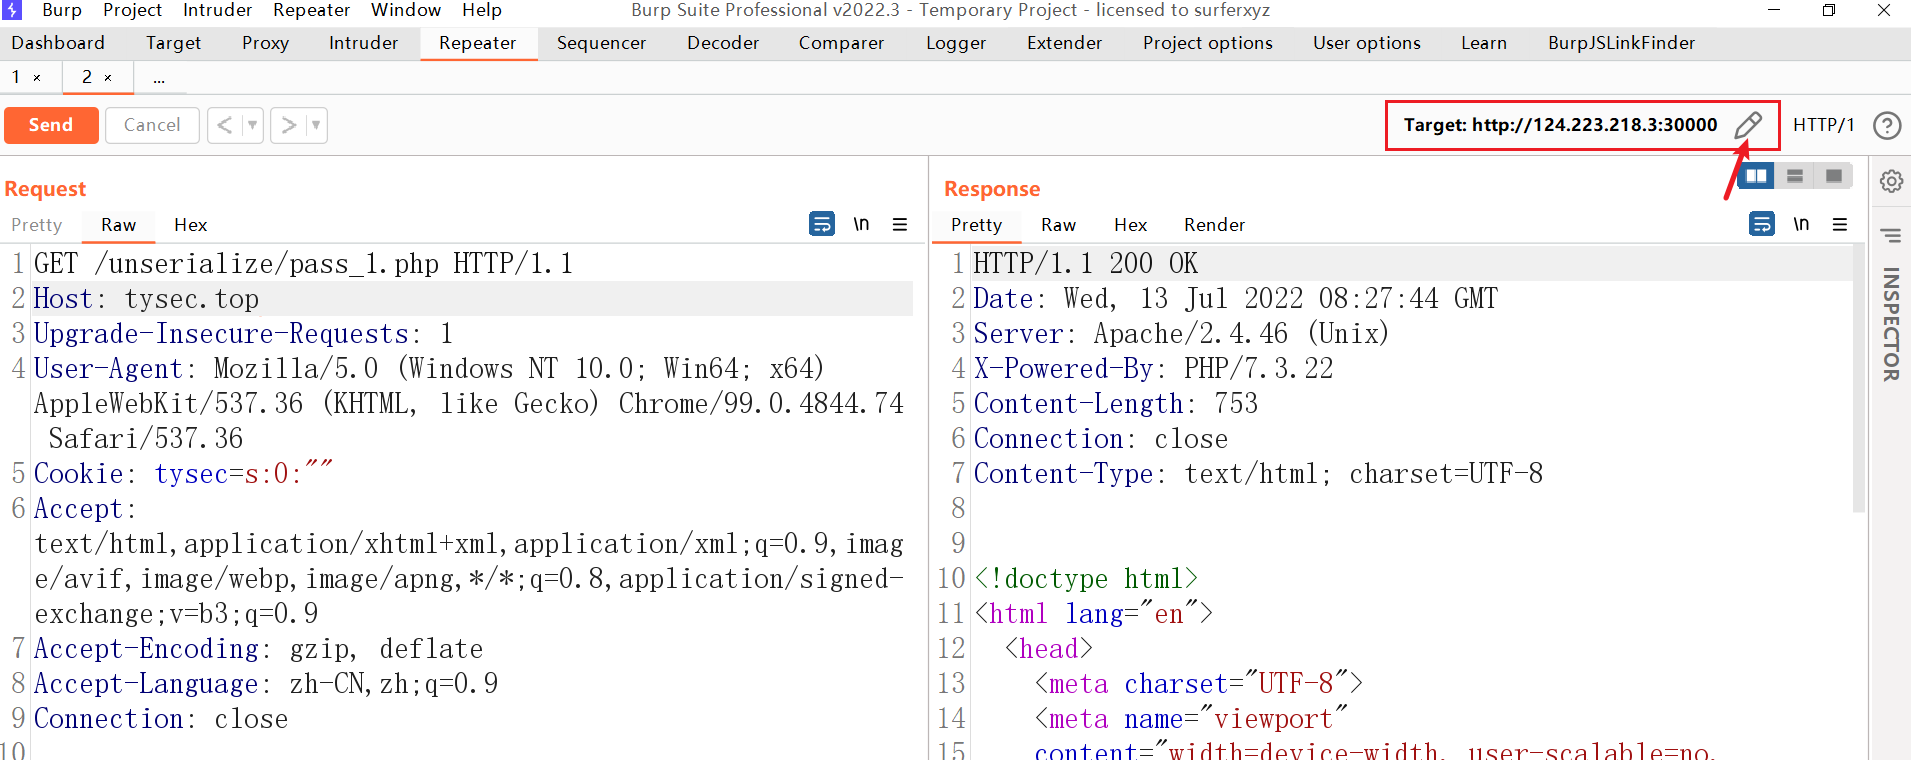Image resolution: width=1912 pixels, height=760 pixels.
Task: Switch Request view to Pretty
Action: pos(37,225)
